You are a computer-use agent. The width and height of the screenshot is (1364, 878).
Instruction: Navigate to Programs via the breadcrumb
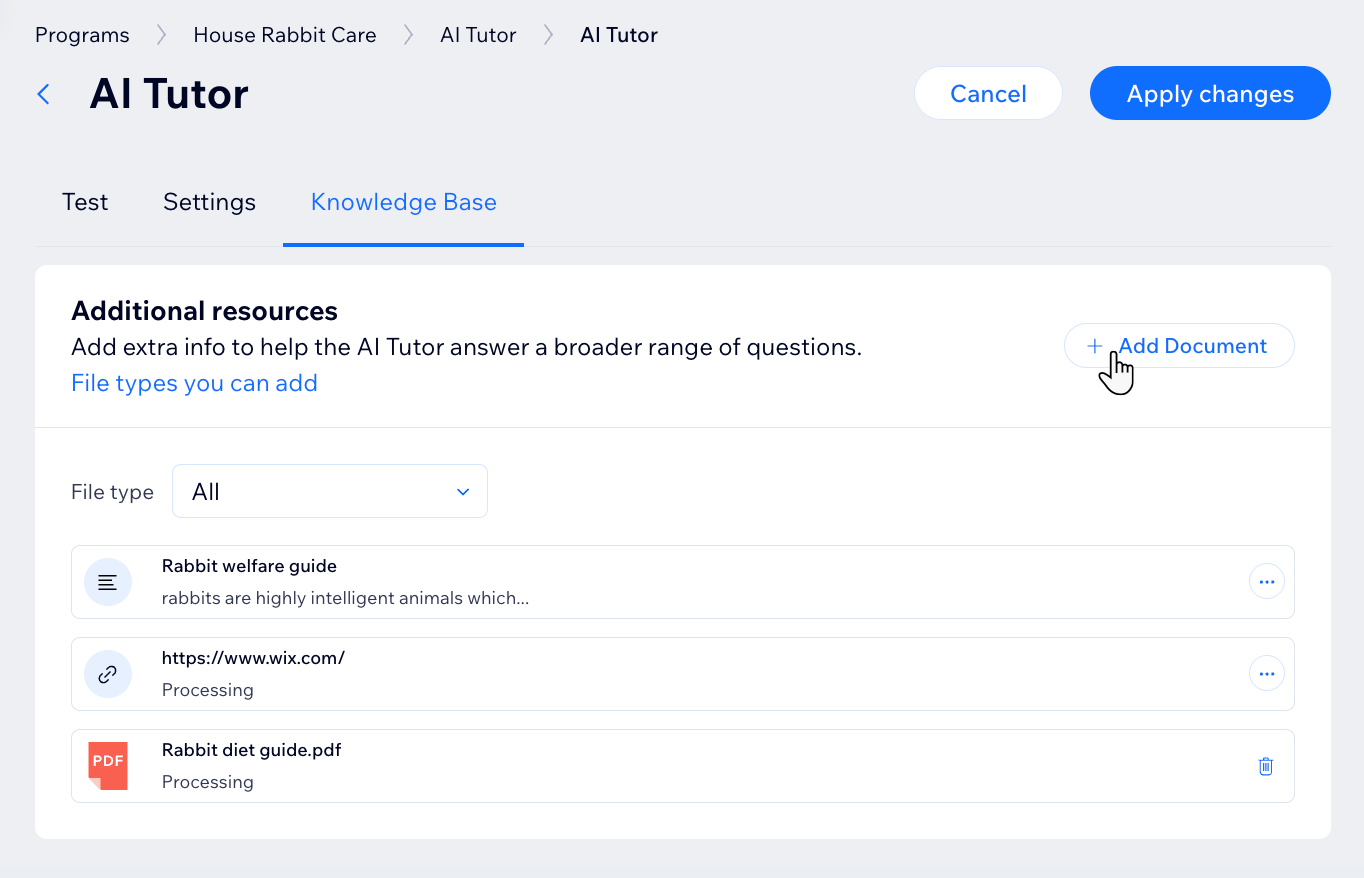click(81, 34)
